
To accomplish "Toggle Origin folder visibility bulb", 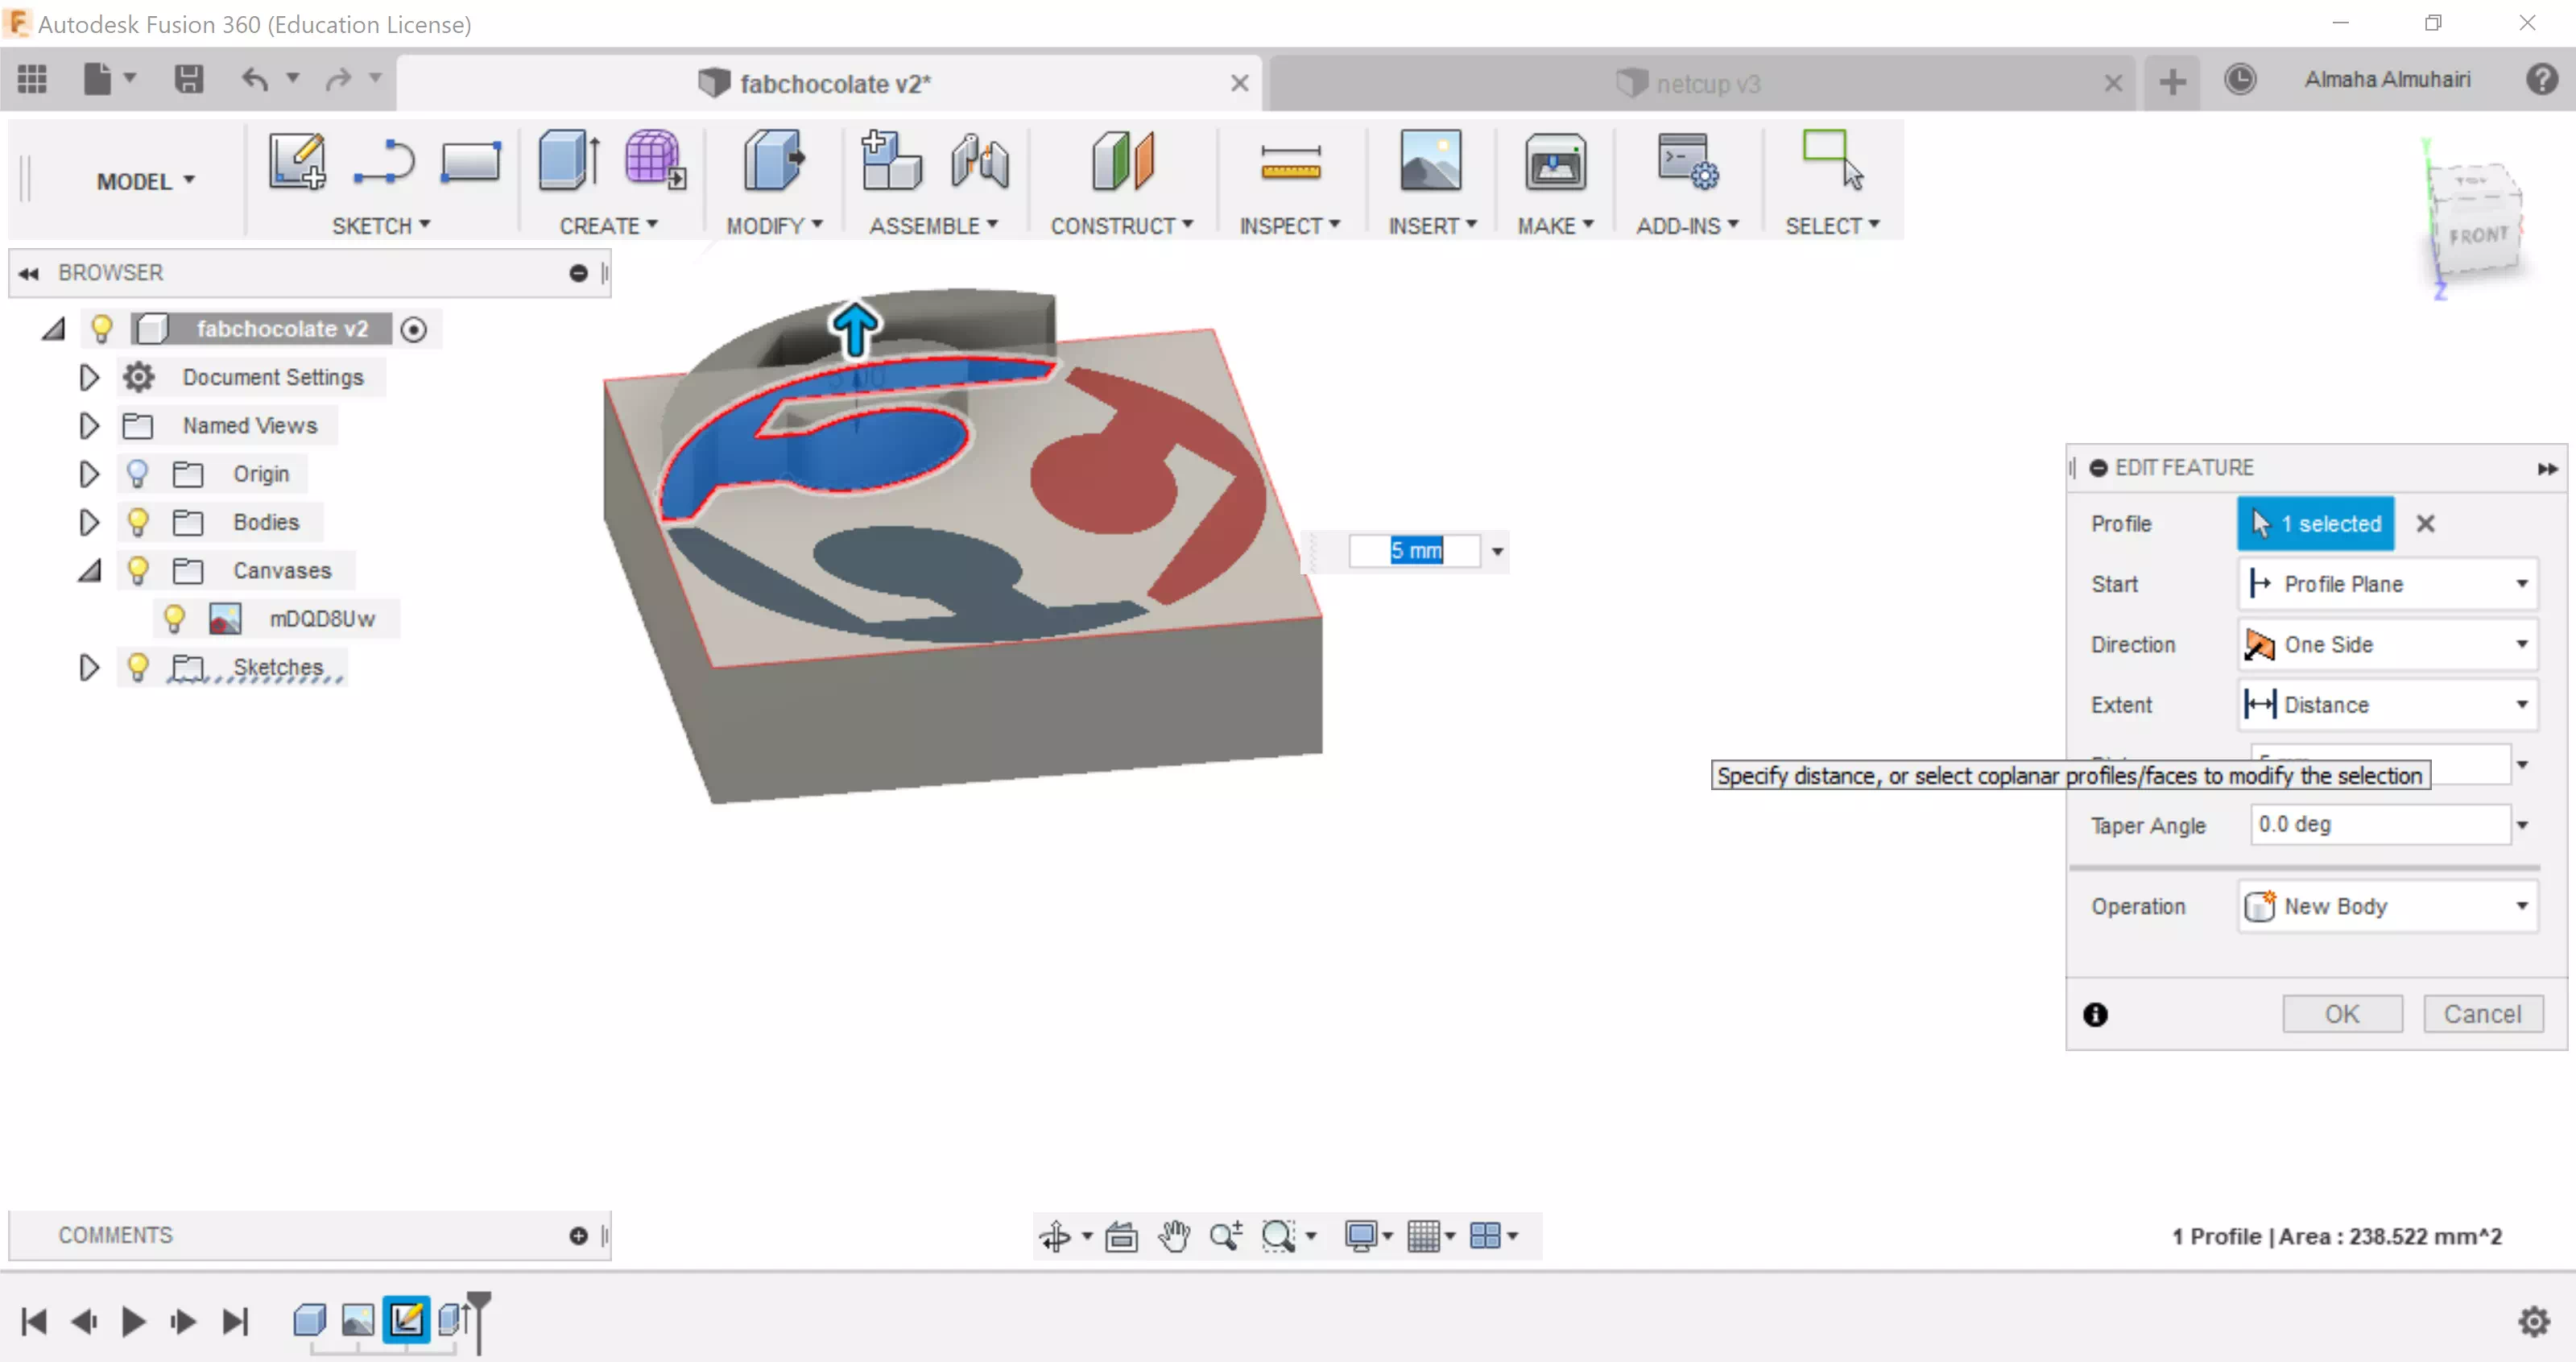I will tap(138, 474).
